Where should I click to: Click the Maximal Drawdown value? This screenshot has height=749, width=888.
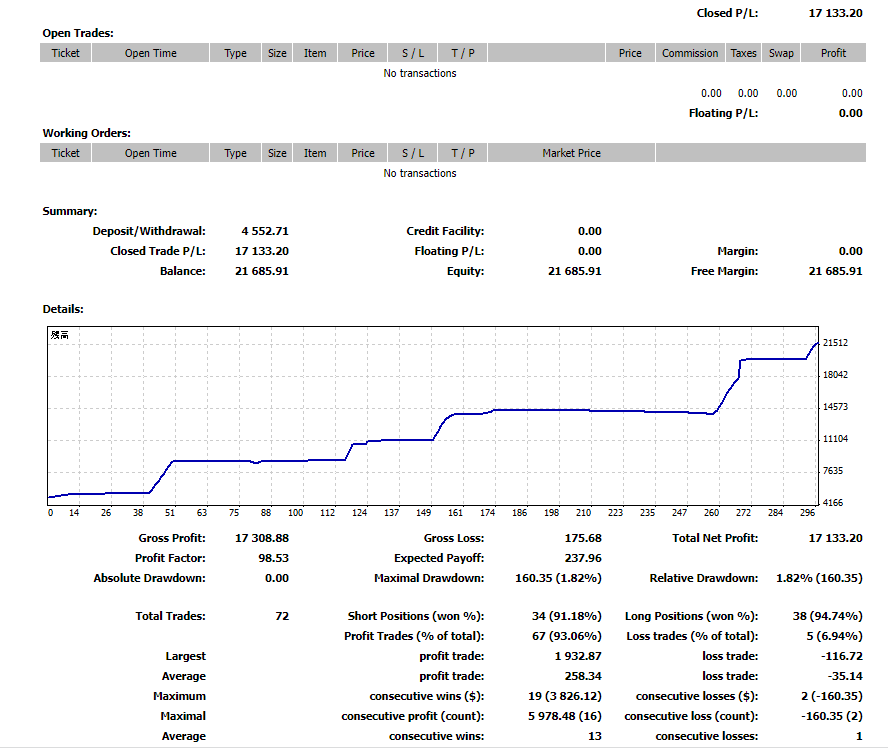tap(558, 578)
